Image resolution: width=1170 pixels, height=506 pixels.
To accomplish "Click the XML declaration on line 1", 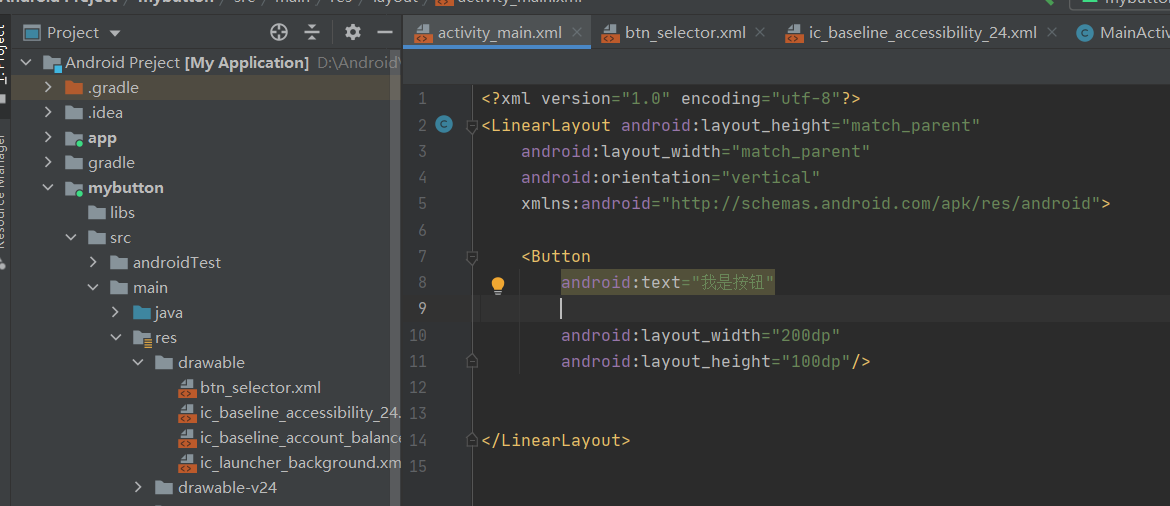I will [x=671, y=99].
